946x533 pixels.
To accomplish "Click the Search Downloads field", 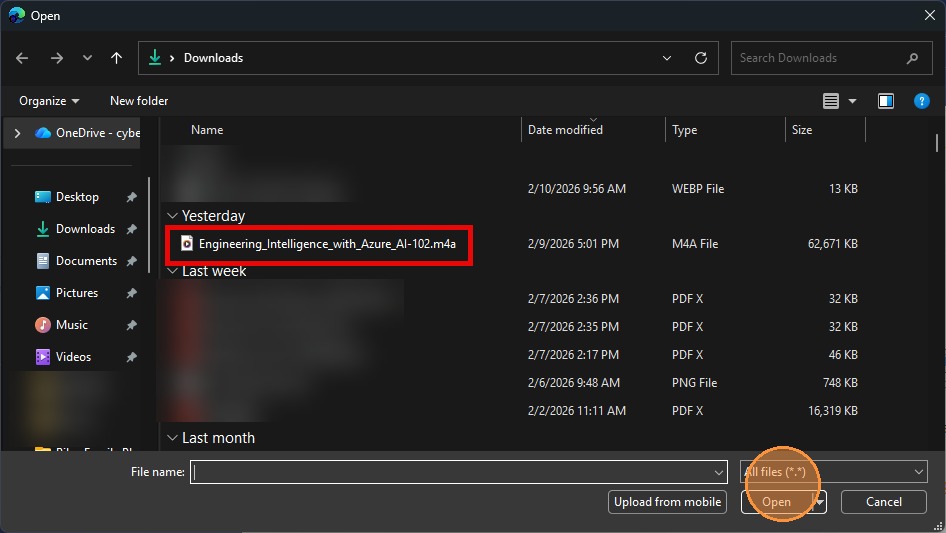I will (x=831, y=58).
